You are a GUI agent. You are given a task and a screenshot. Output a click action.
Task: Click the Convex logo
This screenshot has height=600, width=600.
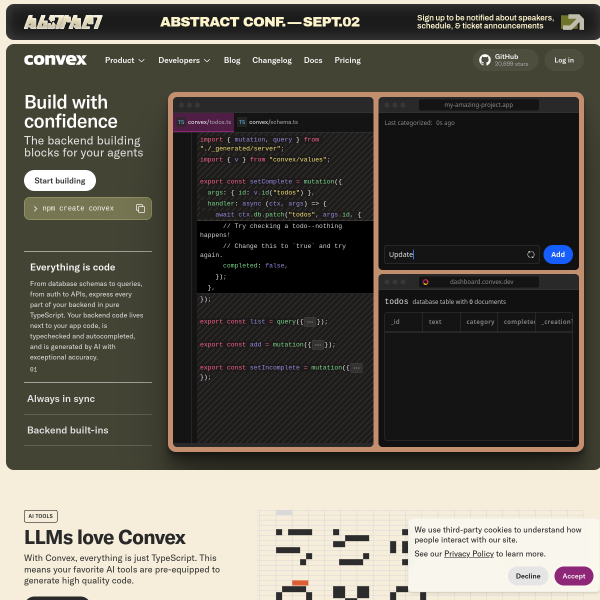point(55,60)
